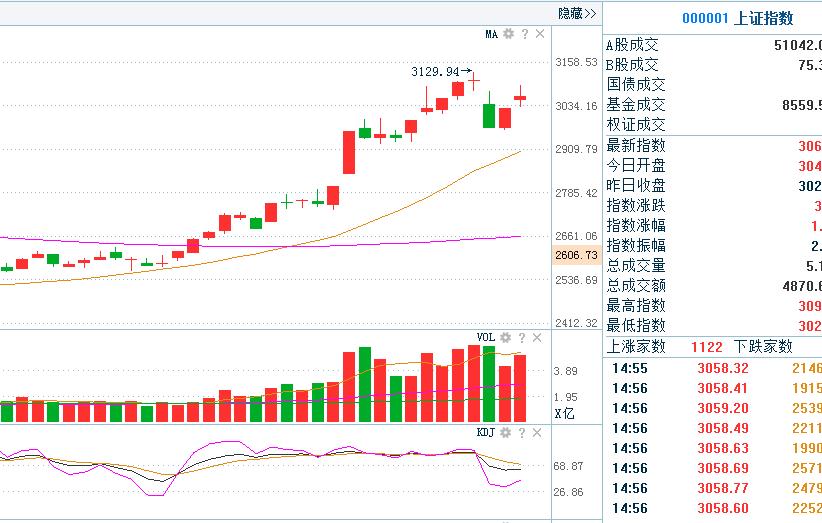Click the 3.89 volume axis label
This screenshot has height=523, width=822.
(566, 372)
